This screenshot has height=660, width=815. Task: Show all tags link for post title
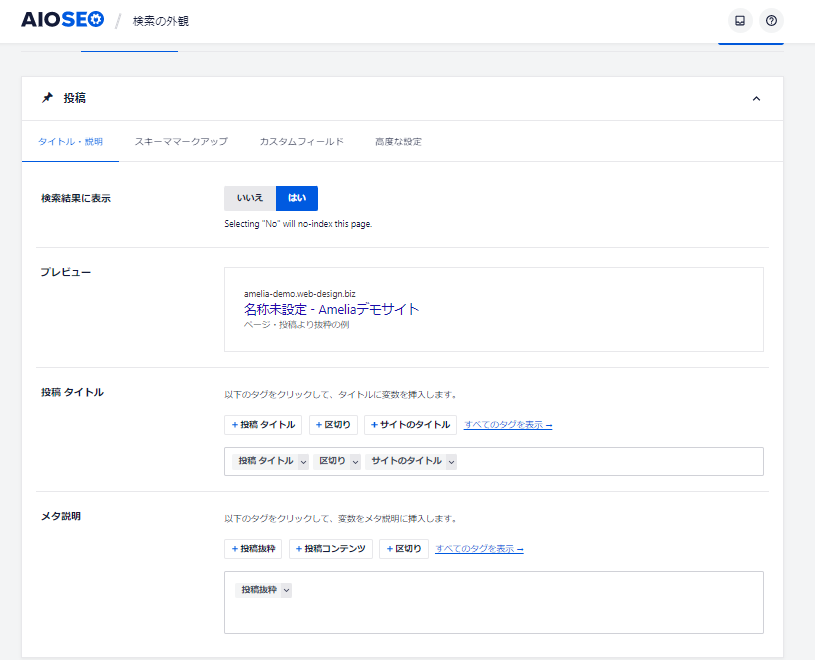click(x=508, y=425)
